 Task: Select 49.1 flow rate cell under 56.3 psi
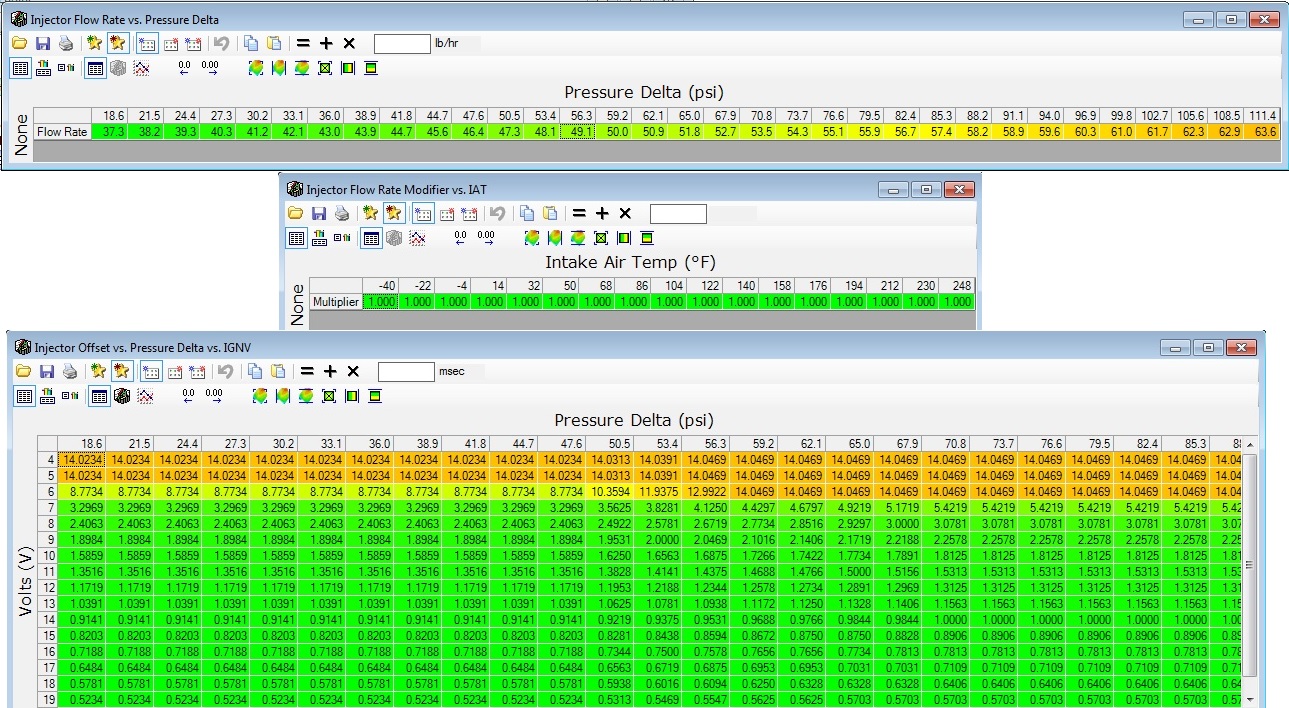click(x=578, y=131)
